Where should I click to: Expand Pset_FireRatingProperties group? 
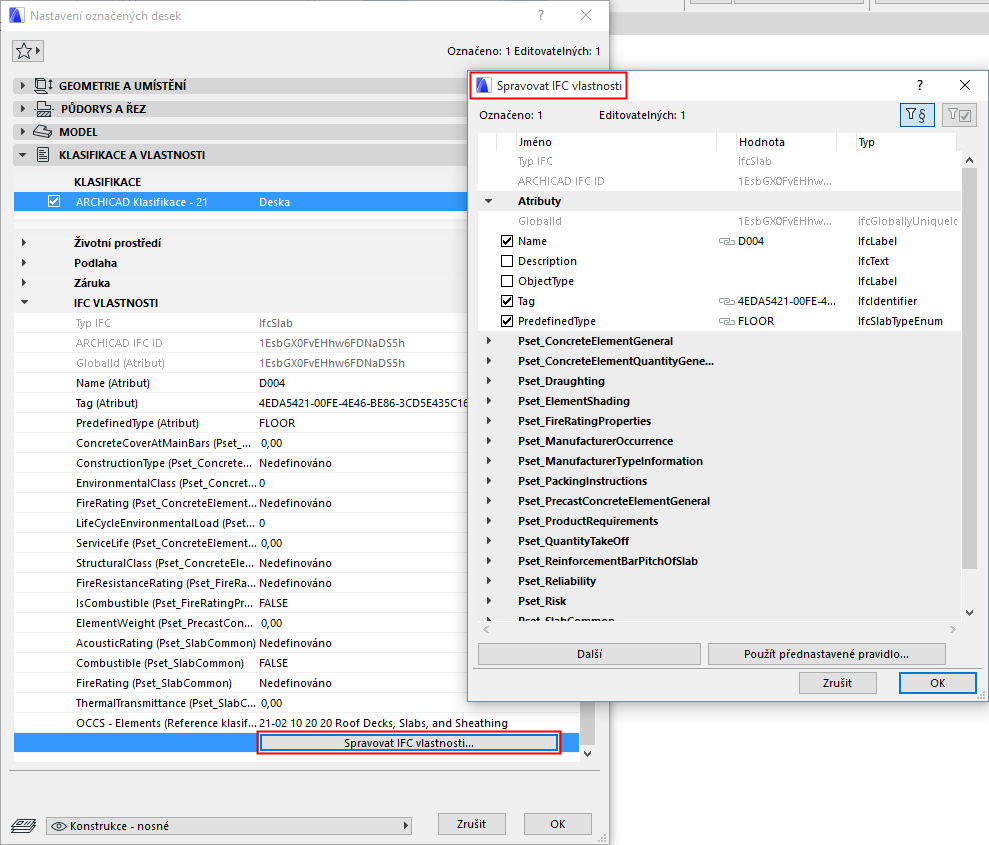pos(488,421)
